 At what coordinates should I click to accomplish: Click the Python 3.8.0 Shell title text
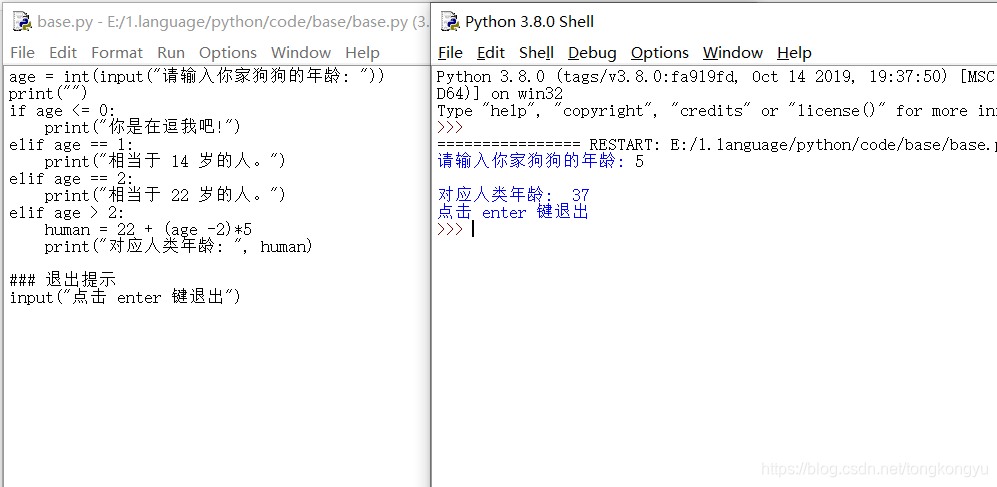point(529,22)
